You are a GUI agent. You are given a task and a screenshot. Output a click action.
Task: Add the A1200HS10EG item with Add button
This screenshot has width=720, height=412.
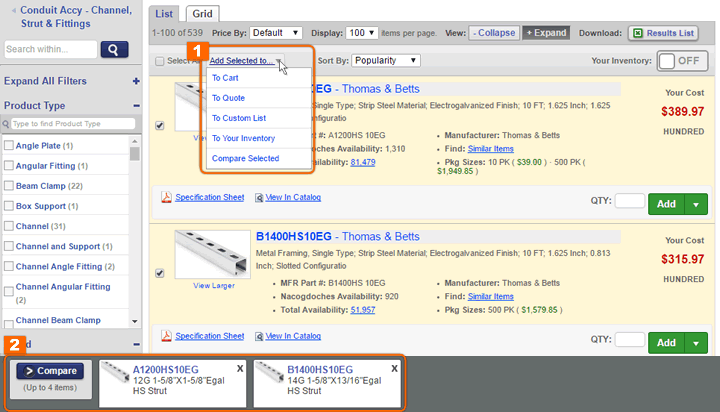click(x=666, y=204)
